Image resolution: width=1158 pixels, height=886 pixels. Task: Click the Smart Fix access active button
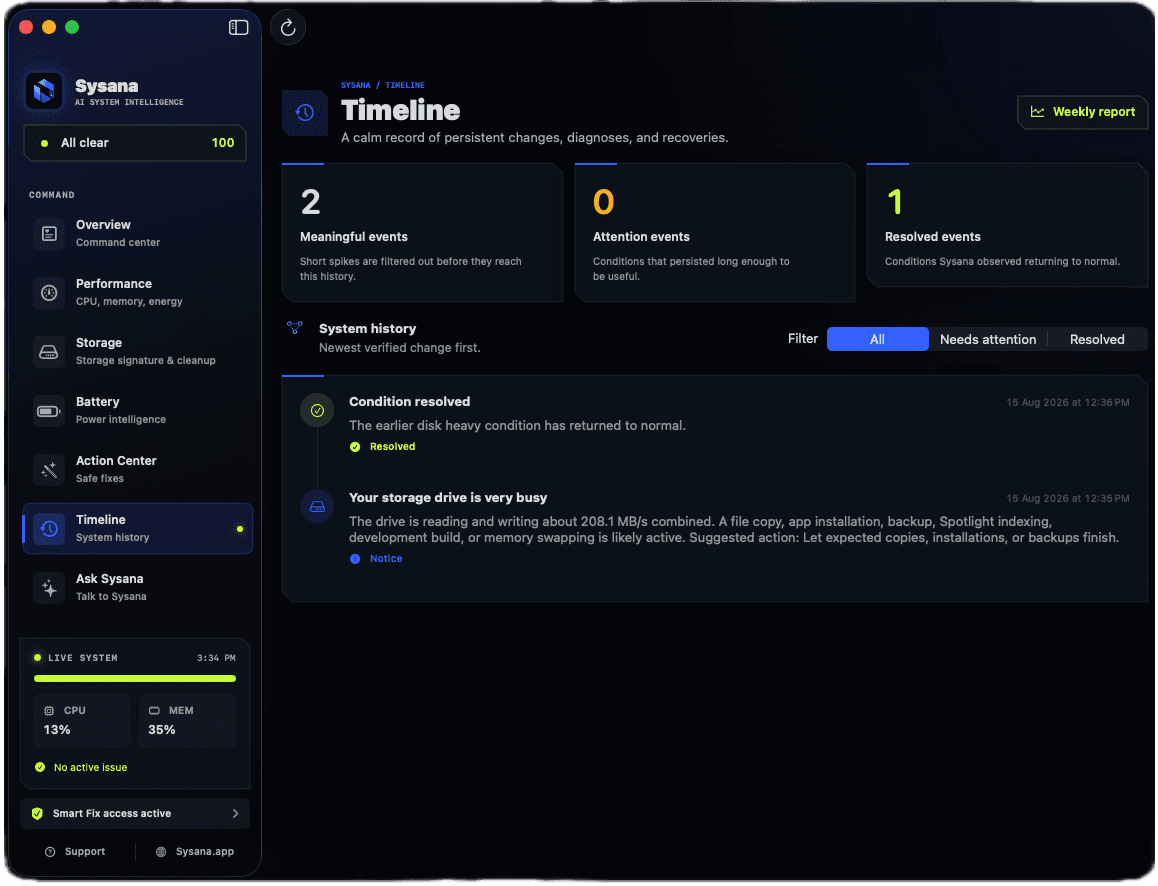135,814
